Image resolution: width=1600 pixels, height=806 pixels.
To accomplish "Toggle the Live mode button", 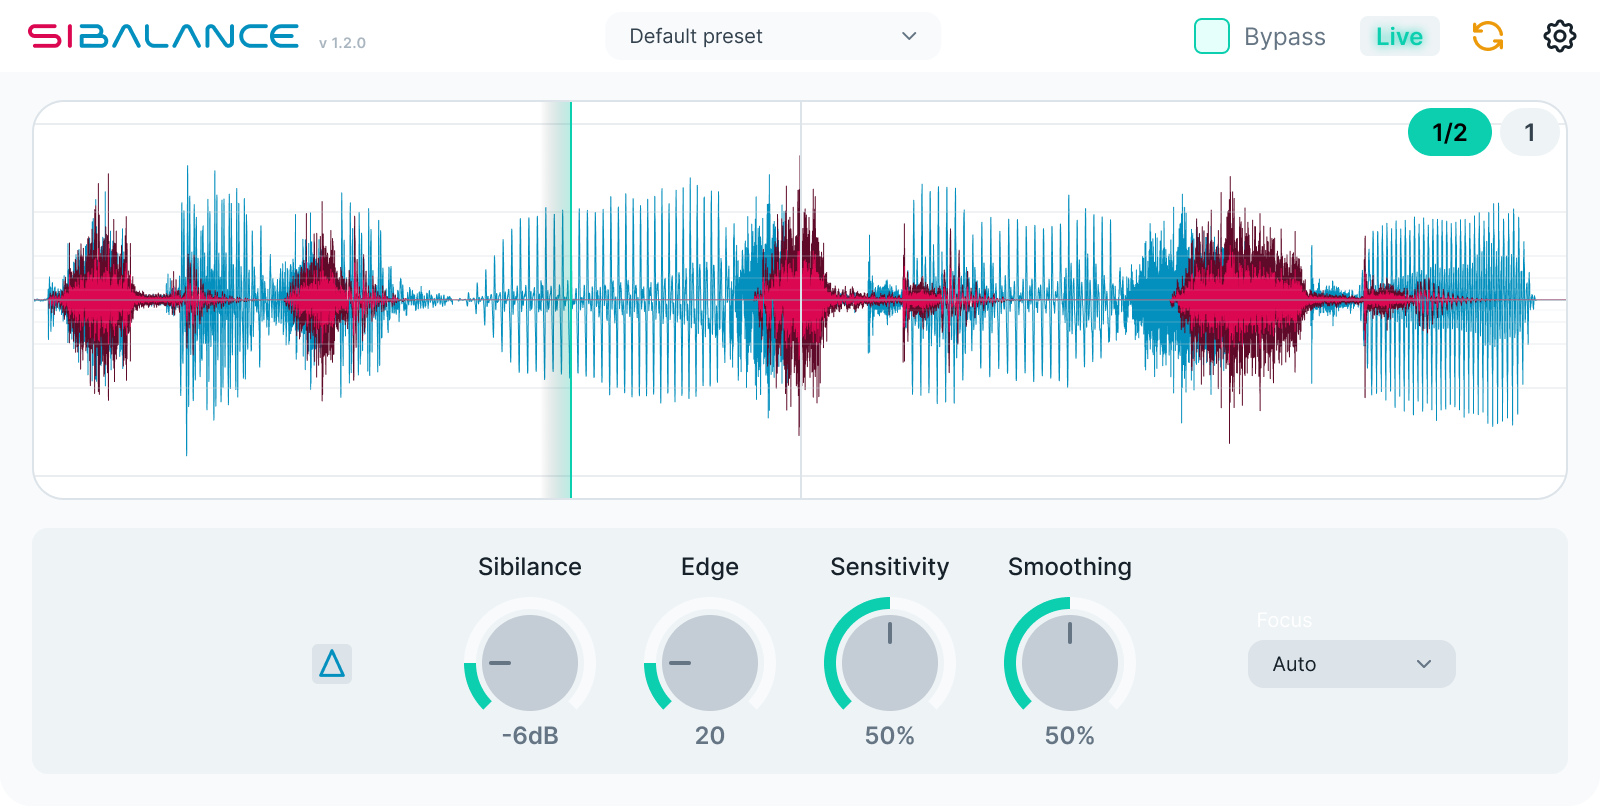I will pyautogui.click(x=1399, y=36).
